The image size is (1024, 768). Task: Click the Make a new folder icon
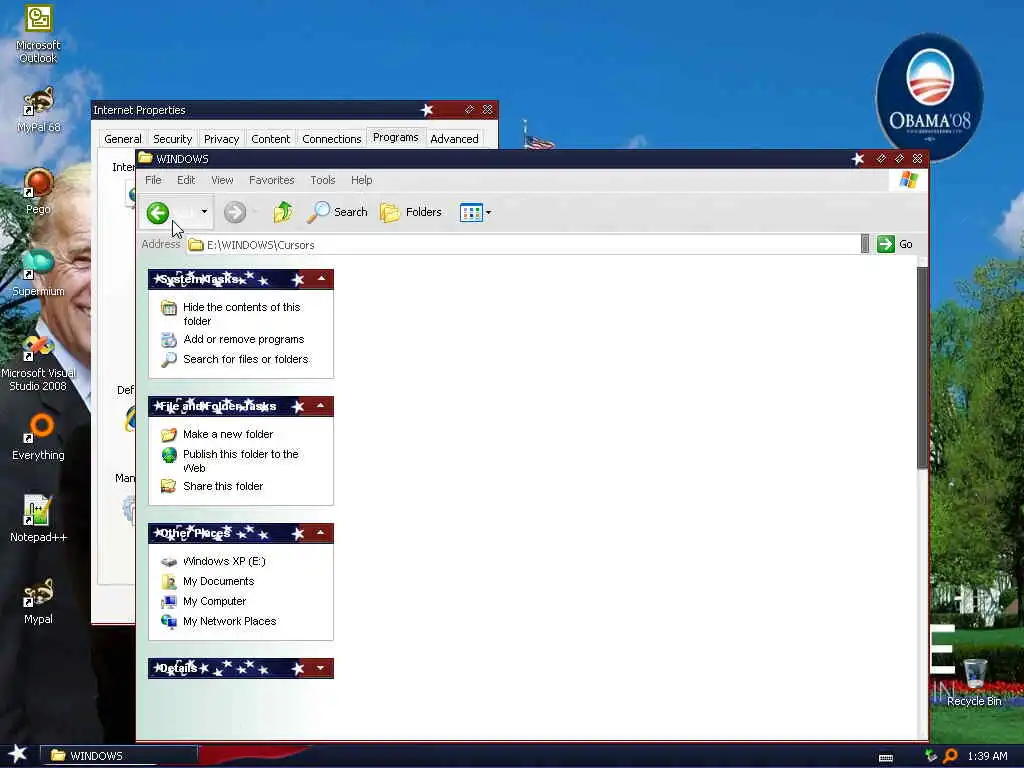pos(168,434)
